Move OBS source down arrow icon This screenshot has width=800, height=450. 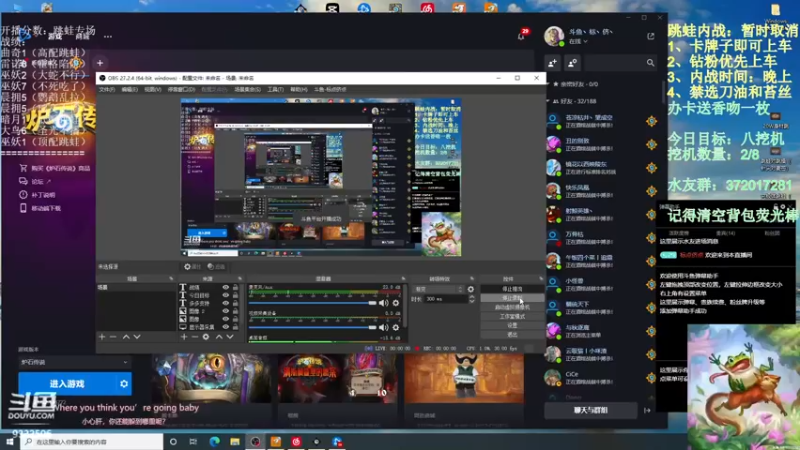[230, 337]
